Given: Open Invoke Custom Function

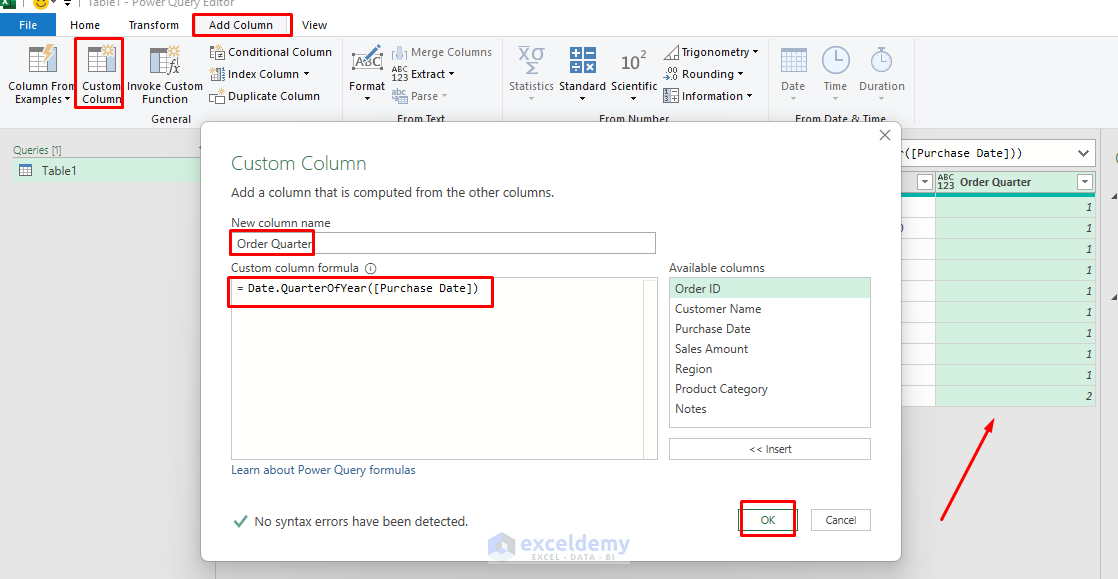Looking at the screenshot, I should click(165, 73).
